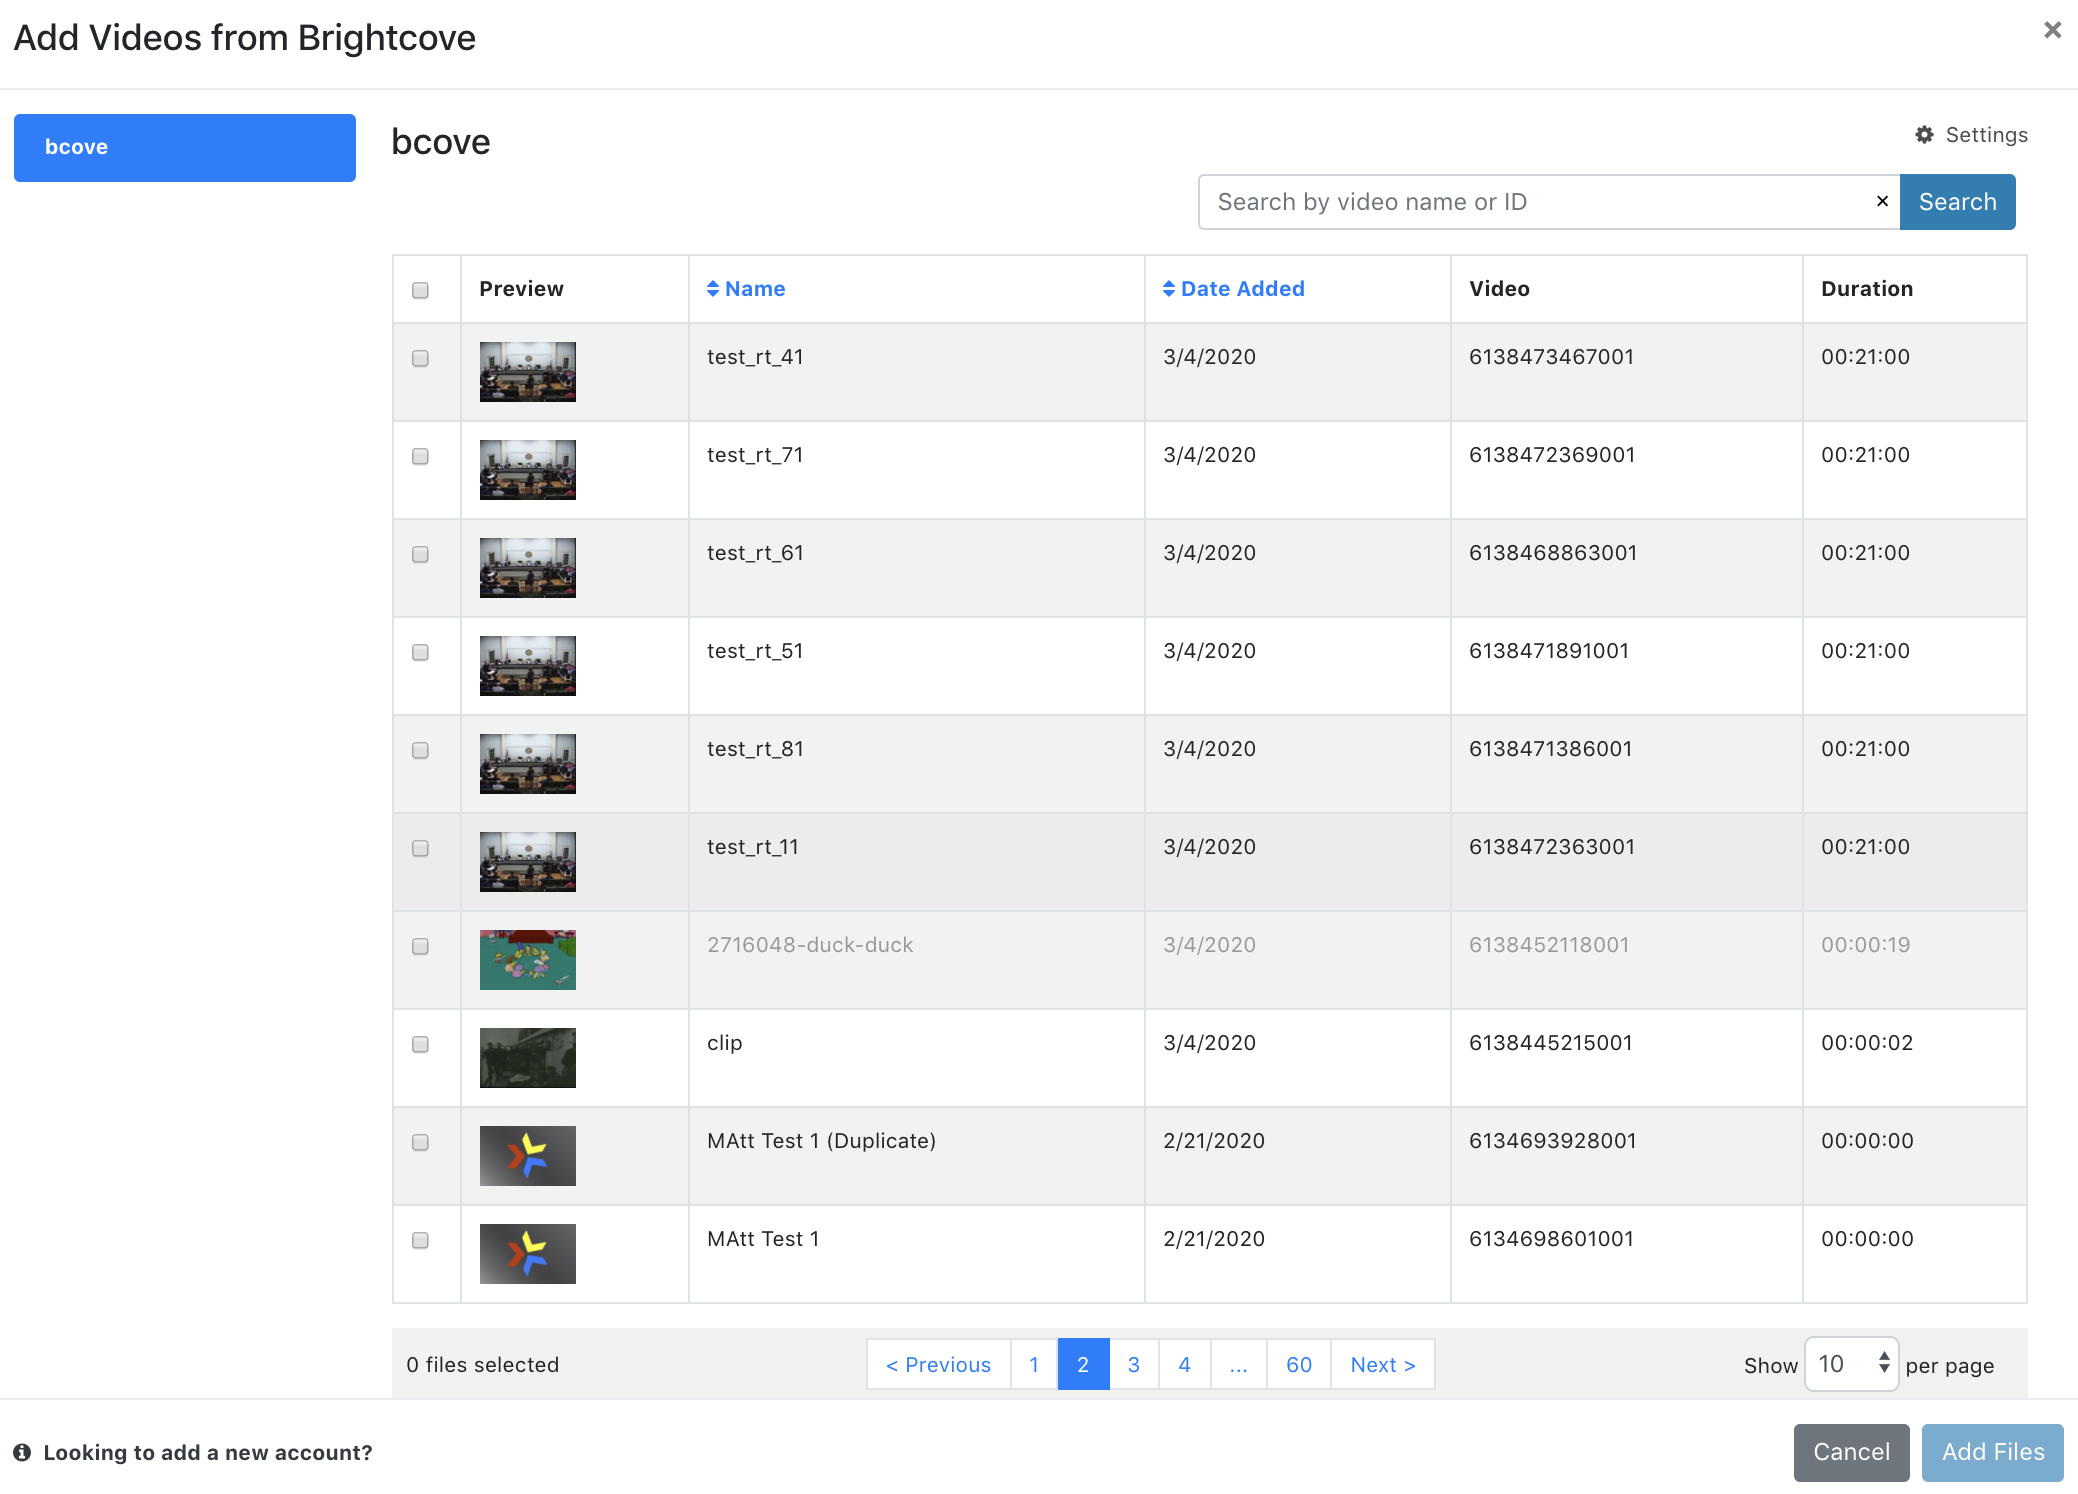2078x1494 pixels.
Task: Click the name test_rt_11
Action: pyautogui.click(x=753, y=847)
